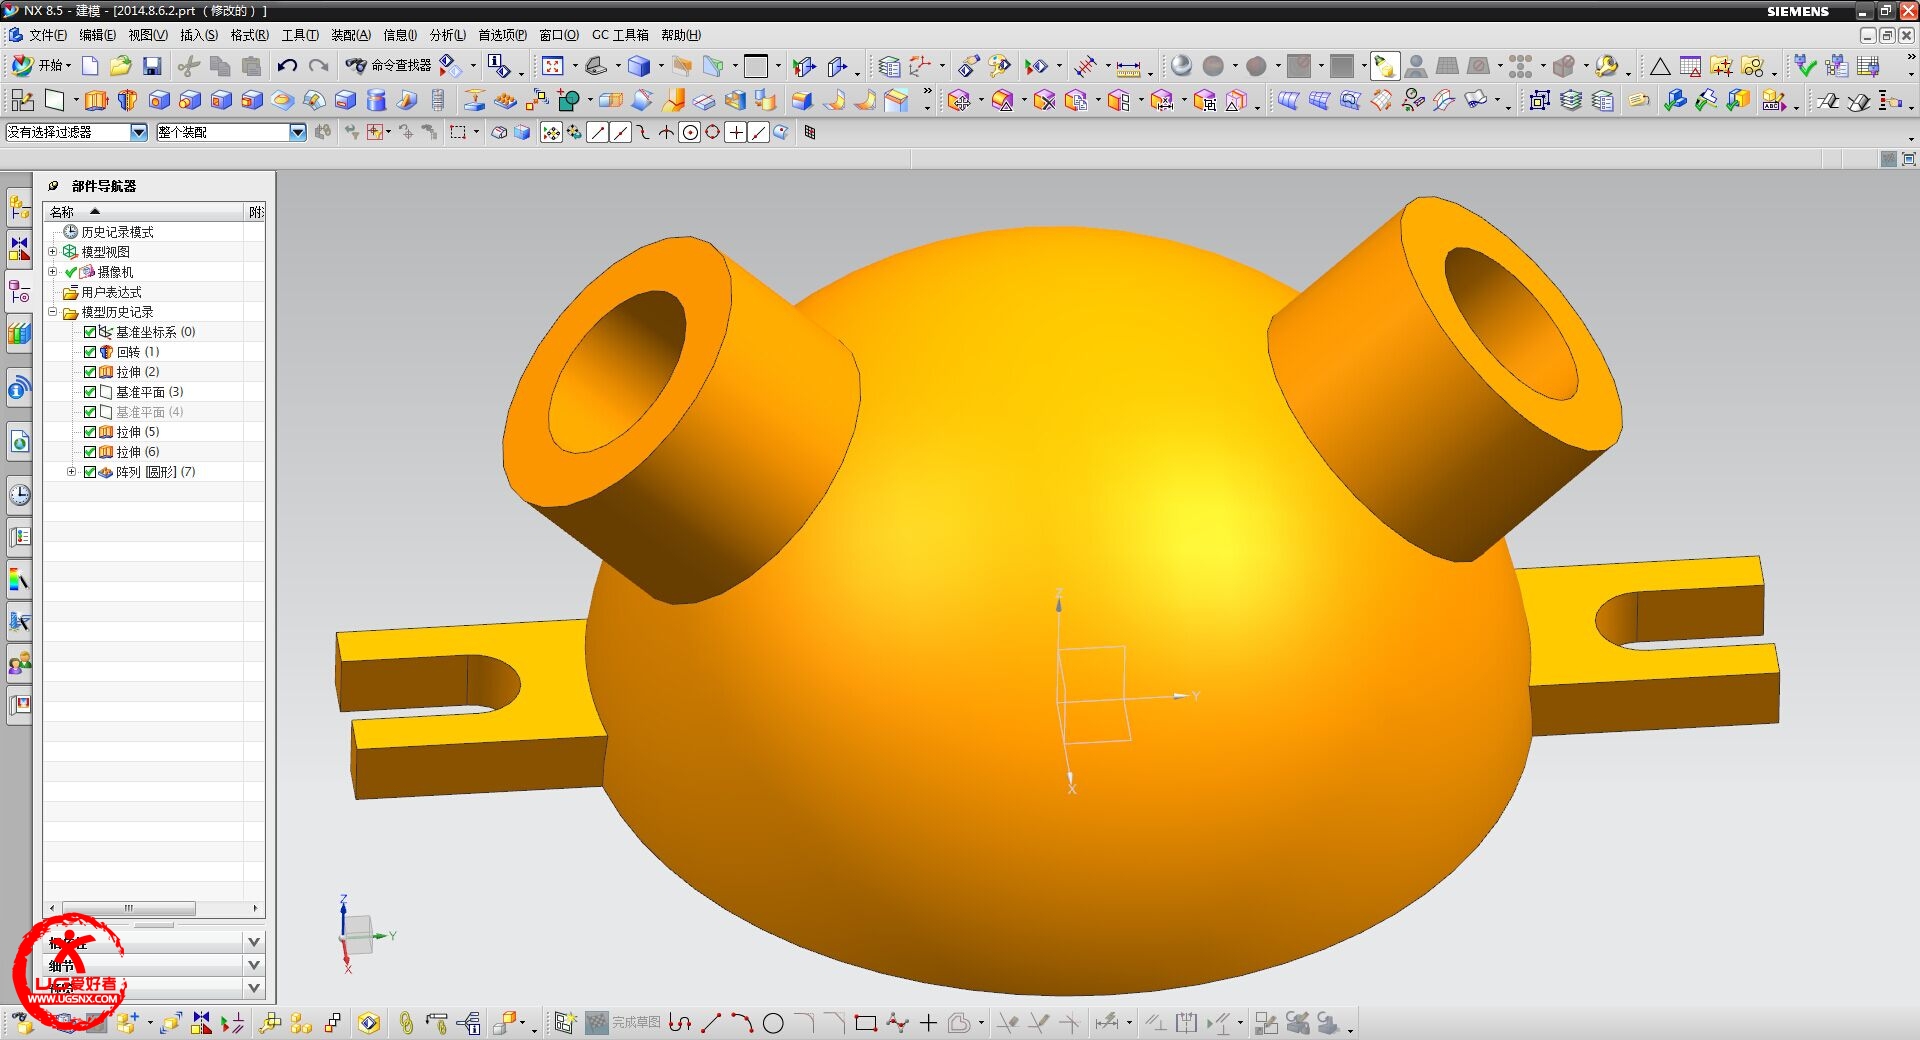Toggle checkbox for 基准坐标系 (0)
Screen dimensions: 1920x1040
(x=90, y=332)
